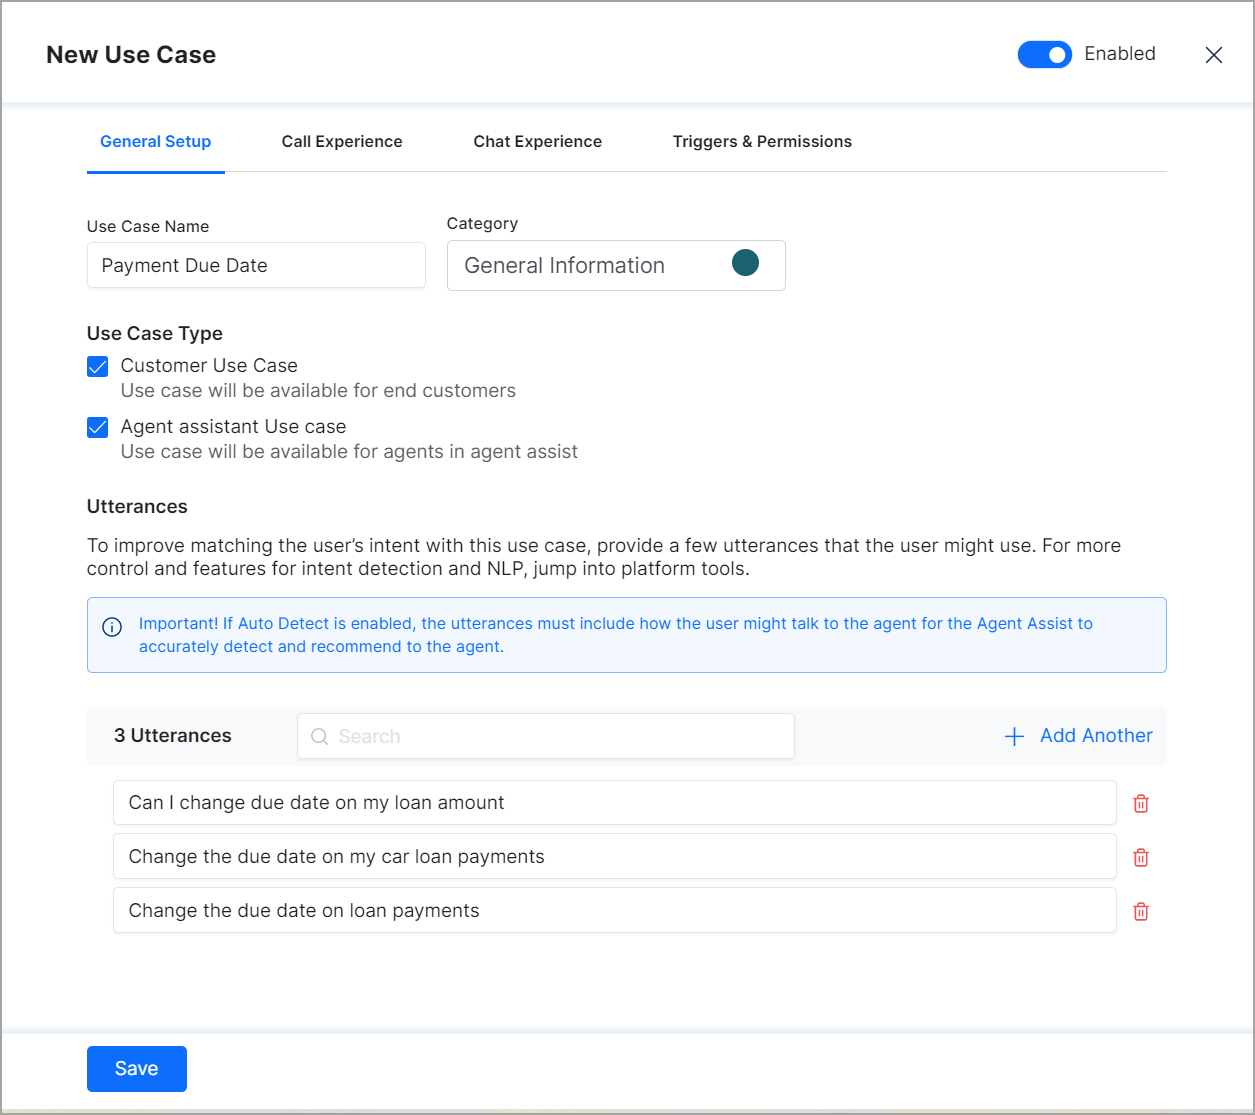
Task: Click the Save button
Action: pyautogui.click(x=137, y=1069)
